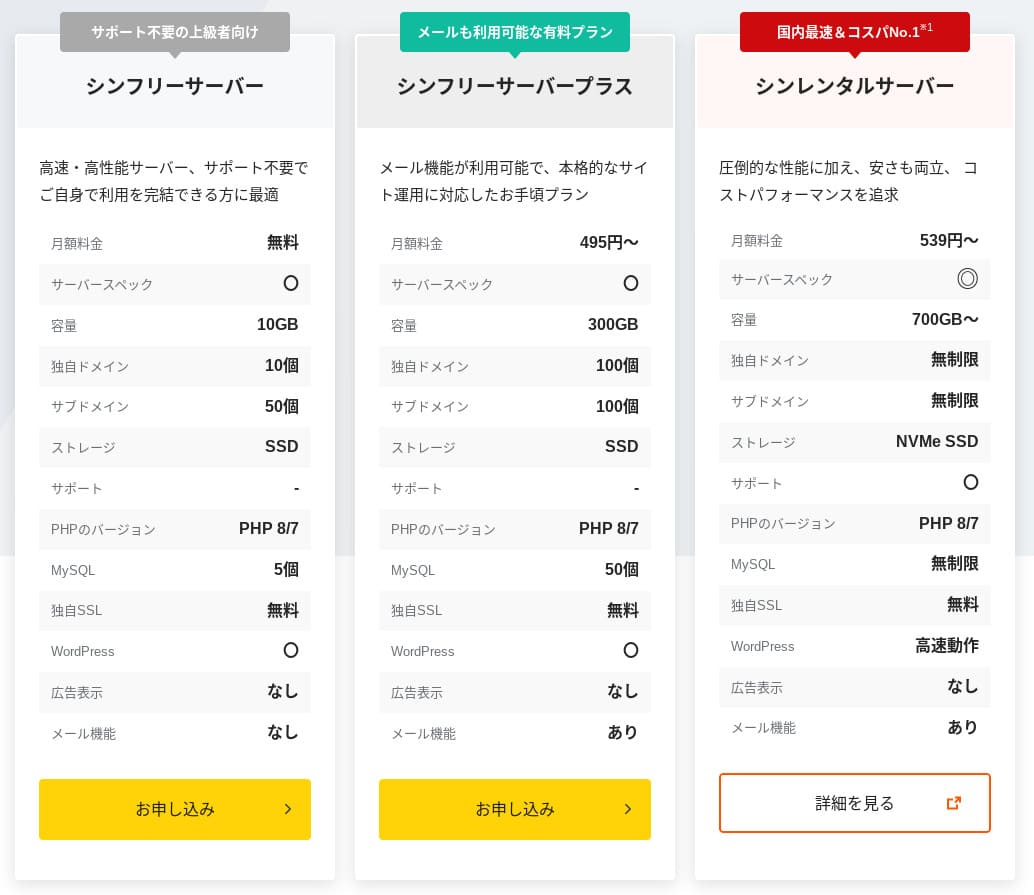Click the external link icon on 詳細を見る
The width and height of the screenshot is (1034, 895).
click(x=953, y=803)
